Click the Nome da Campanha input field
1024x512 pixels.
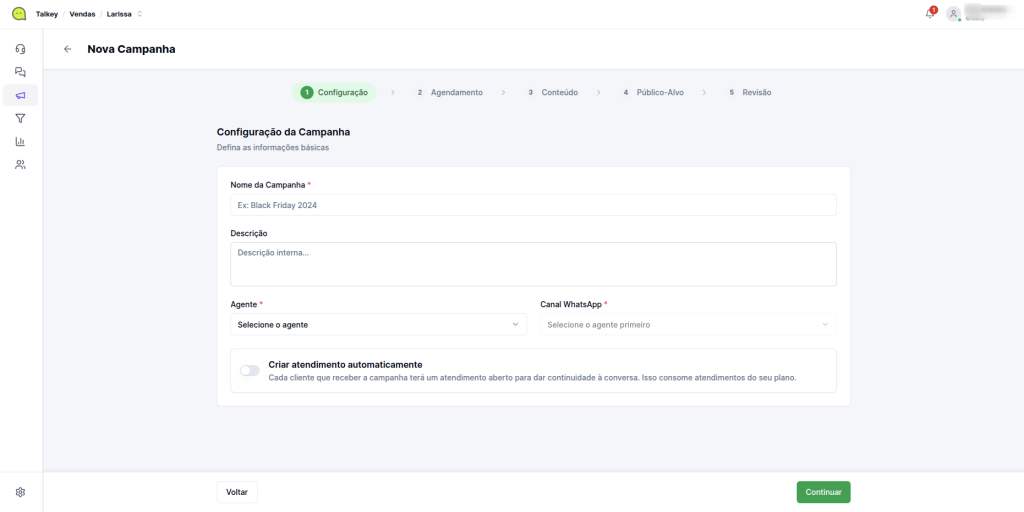click(x=533, y=205)
